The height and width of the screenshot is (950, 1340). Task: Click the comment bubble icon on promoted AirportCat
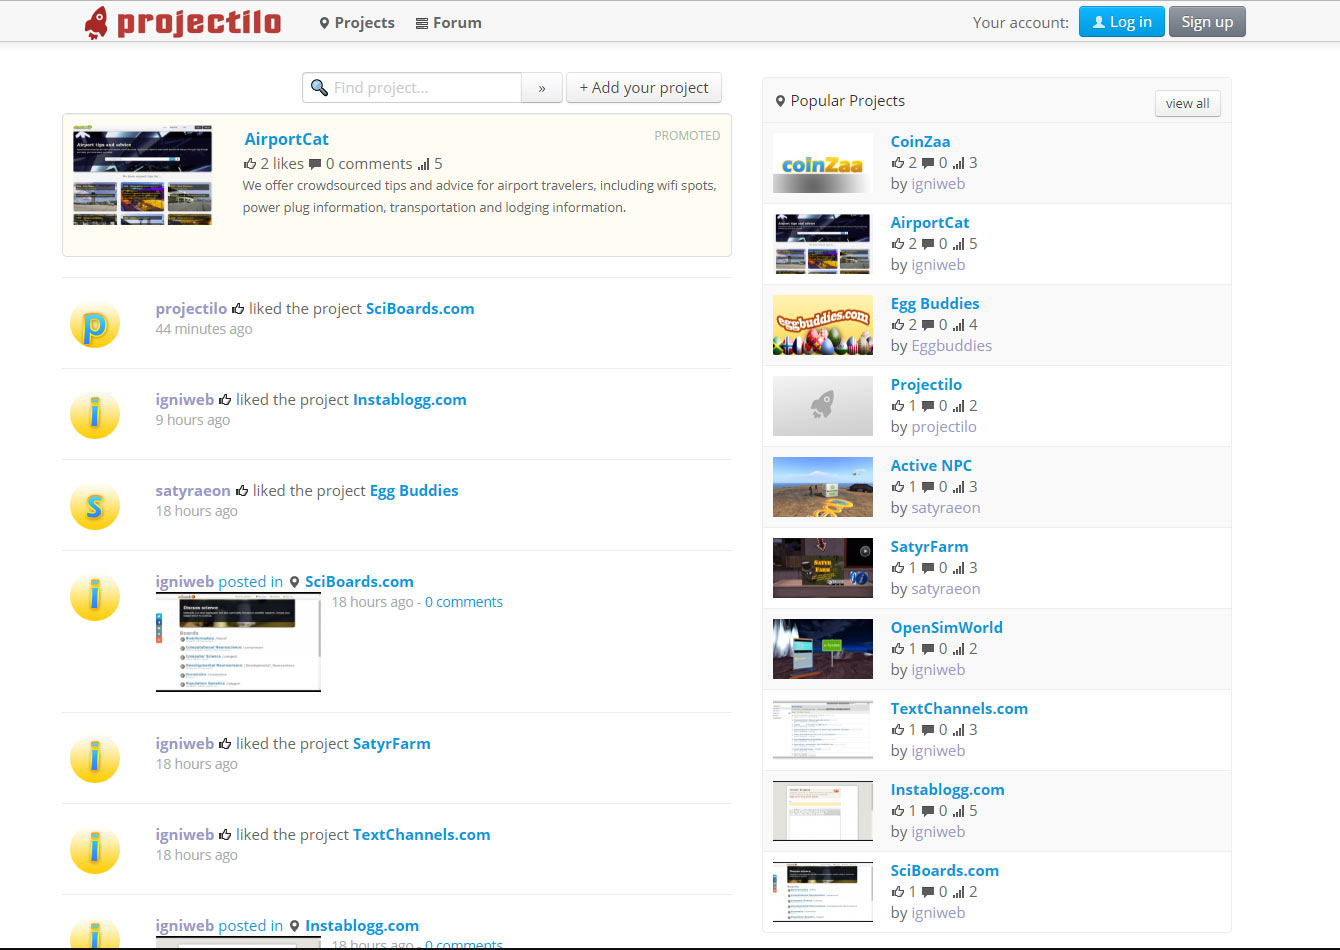coord(315,164)
